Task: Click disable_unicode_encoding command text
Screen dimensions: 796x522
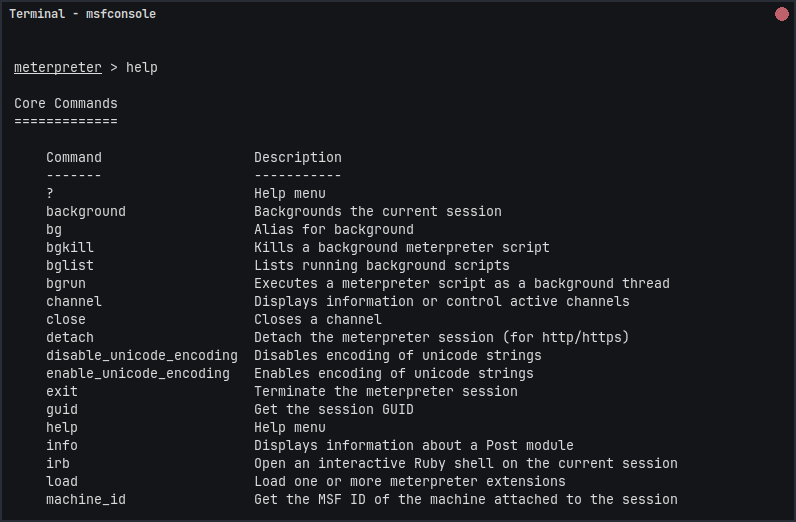Action: [x=142, y=356]
